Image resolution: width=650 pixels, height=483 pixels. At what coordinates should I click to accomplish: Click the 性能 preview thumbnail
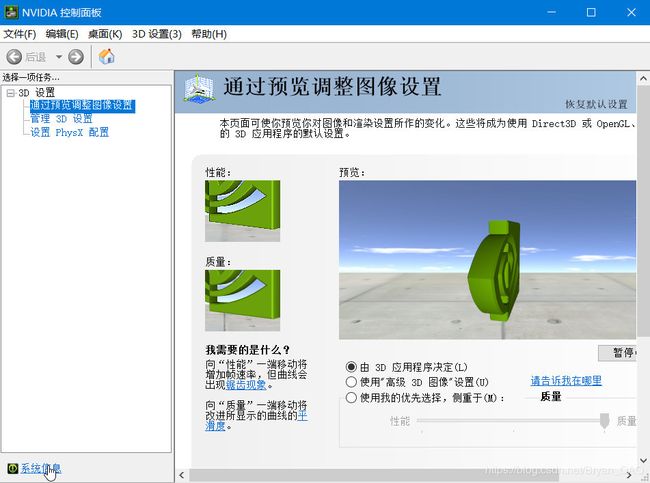click(243, 211)
